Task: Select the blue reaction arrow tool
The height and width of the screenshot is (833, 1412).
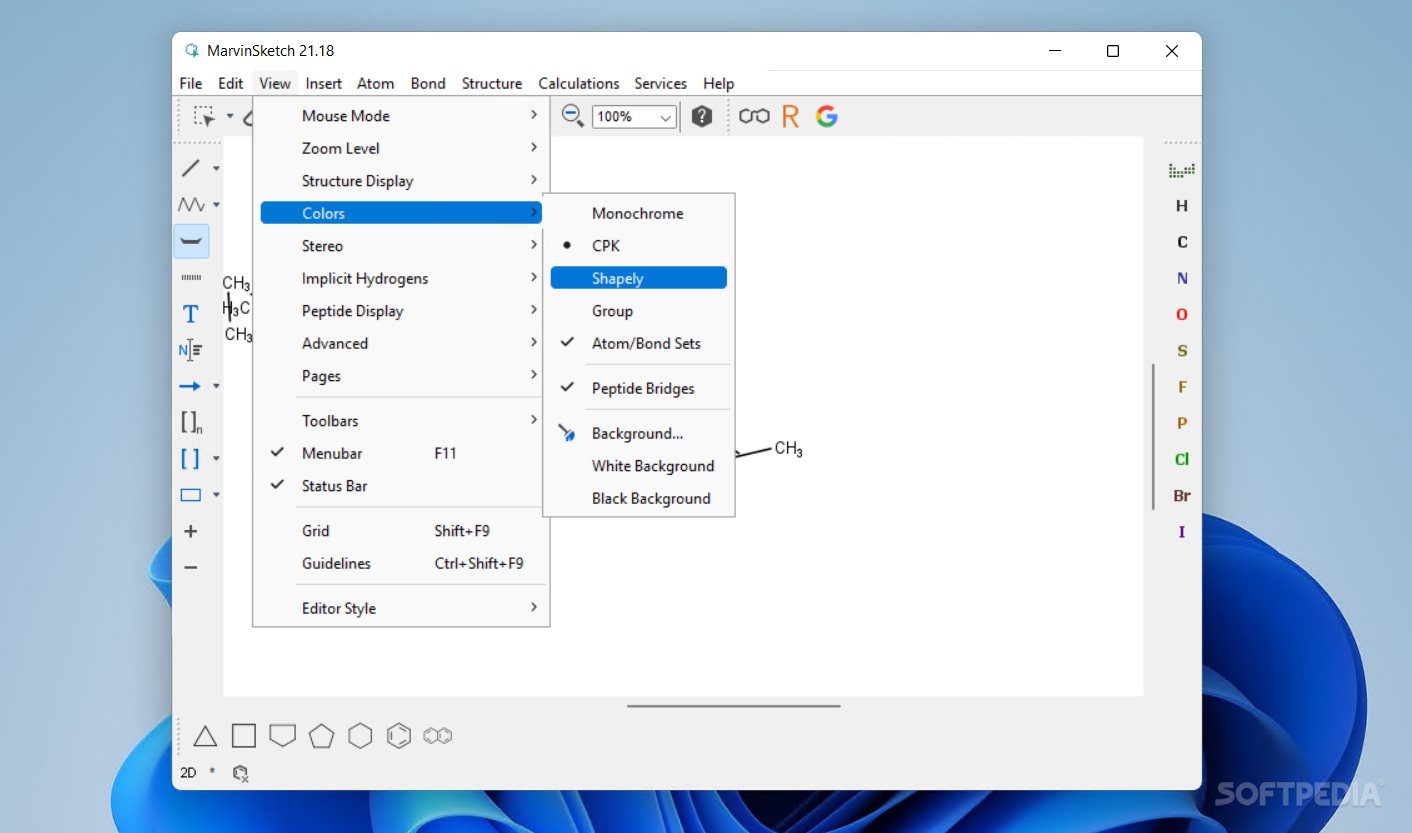Action: pyautogui.click(x=190, y=386)
